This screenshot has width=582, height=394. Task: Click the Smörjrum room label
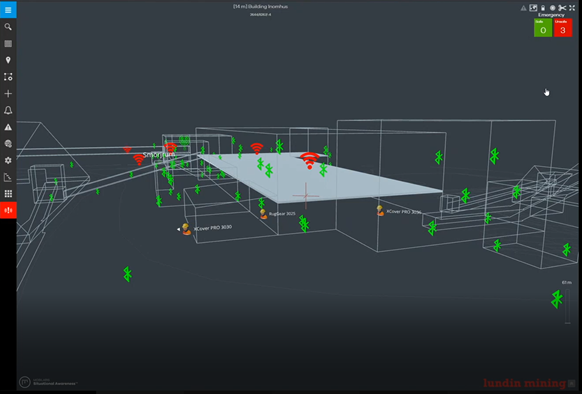tap(159, 154)
